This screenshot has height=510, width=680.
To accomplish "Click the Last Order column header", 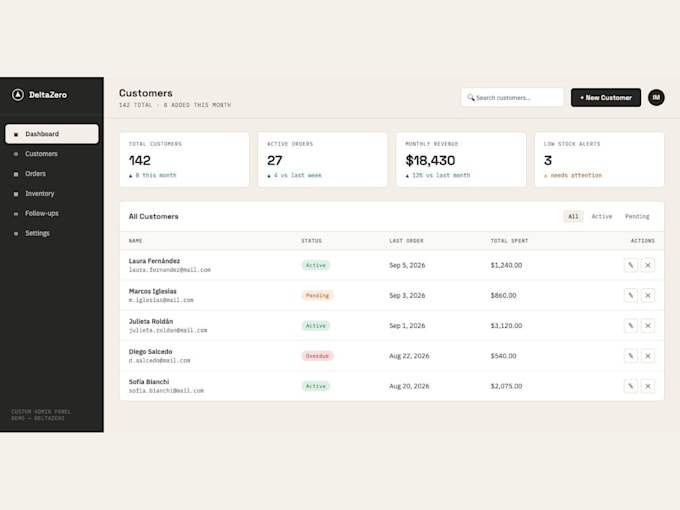I will tap(406, 241).
